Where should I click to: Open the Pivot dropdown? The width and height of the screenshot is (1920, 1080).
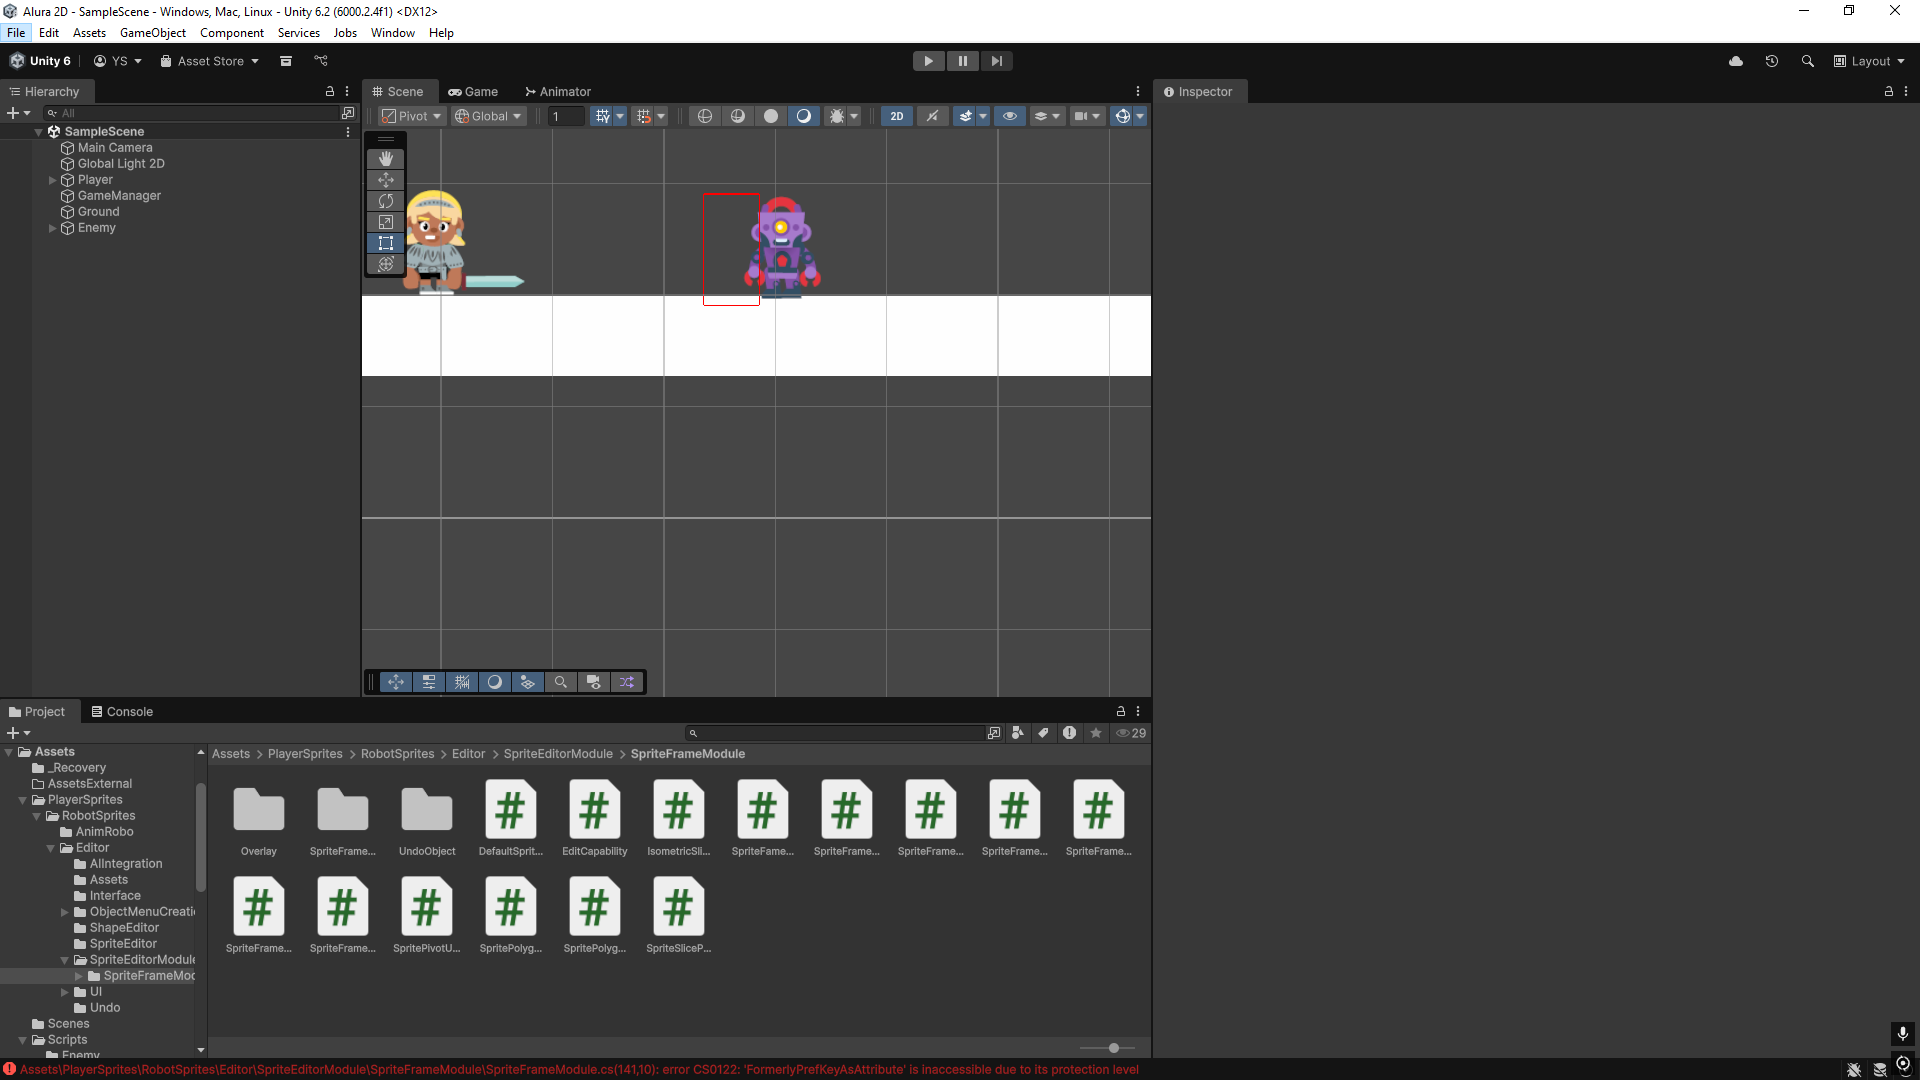click(x=412, y=116)
